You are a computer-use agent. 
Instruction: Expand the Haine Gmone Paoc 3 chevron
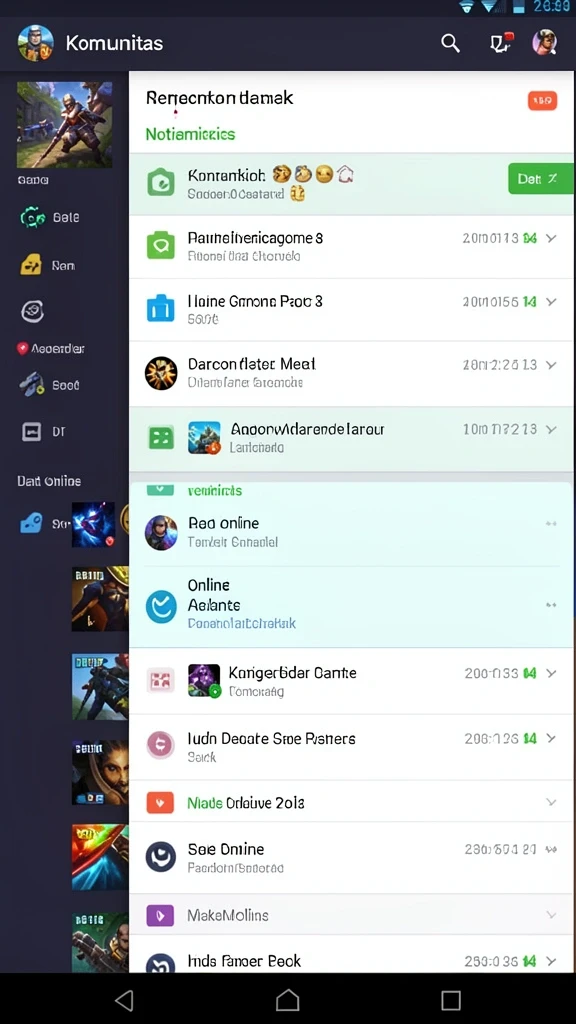pyautogui.click(x=552, y=302)
